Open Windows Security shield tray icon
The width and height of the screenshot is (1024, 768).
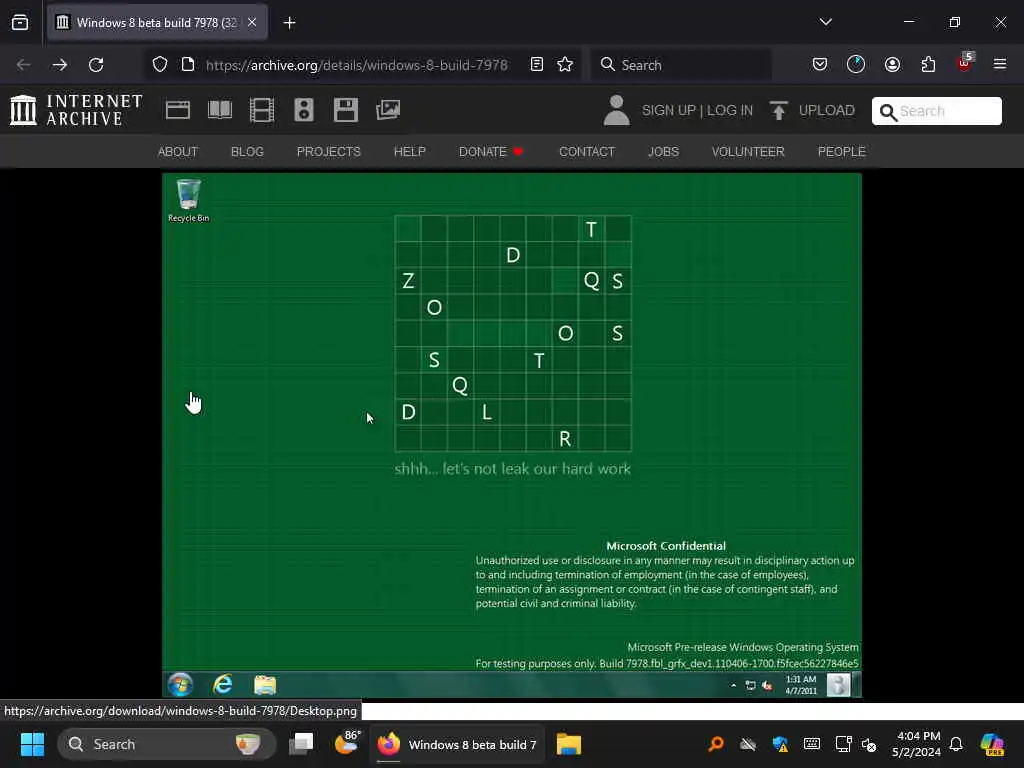pyautogui.click(x=780, y=744)
